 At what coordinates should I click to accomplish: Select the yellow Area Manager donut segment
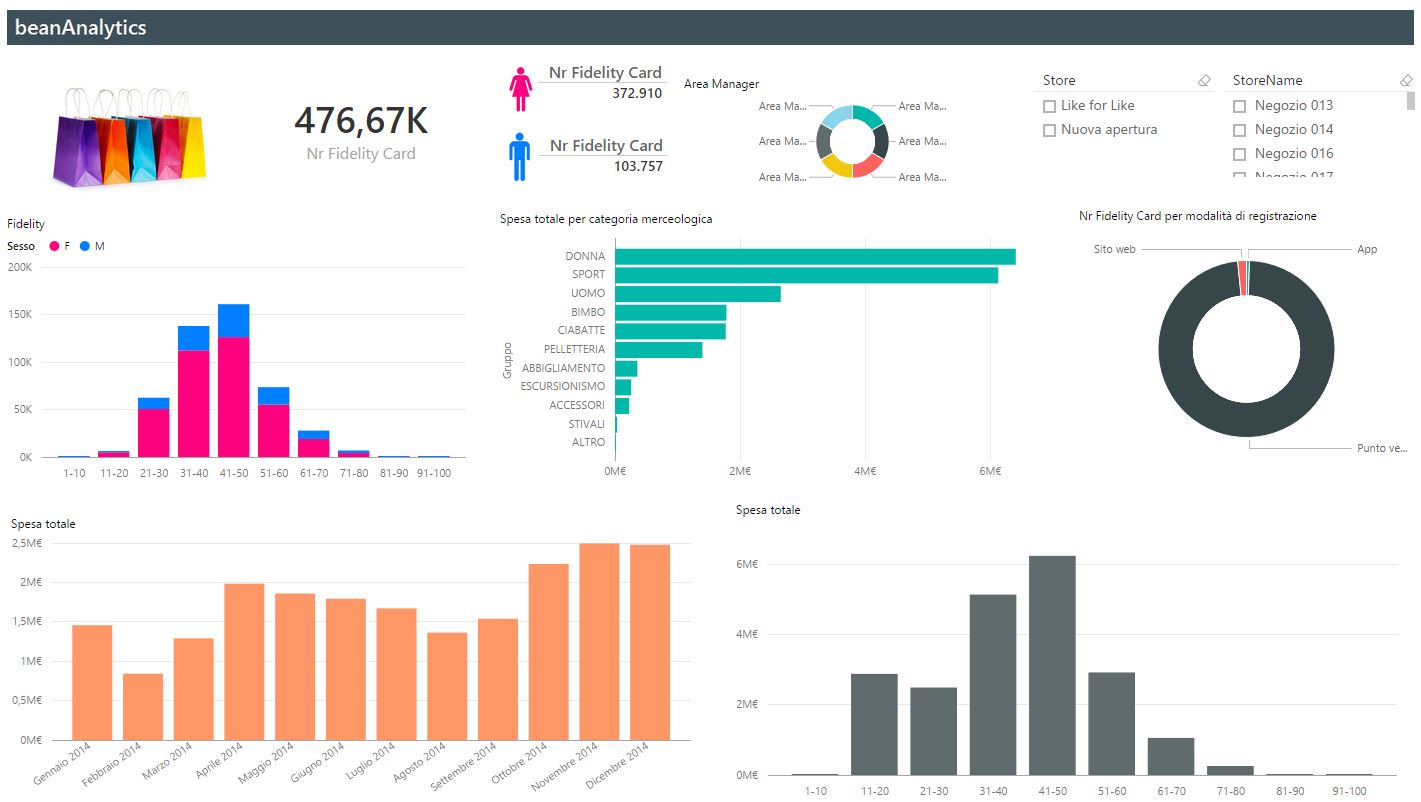click(x=838, y=166)
